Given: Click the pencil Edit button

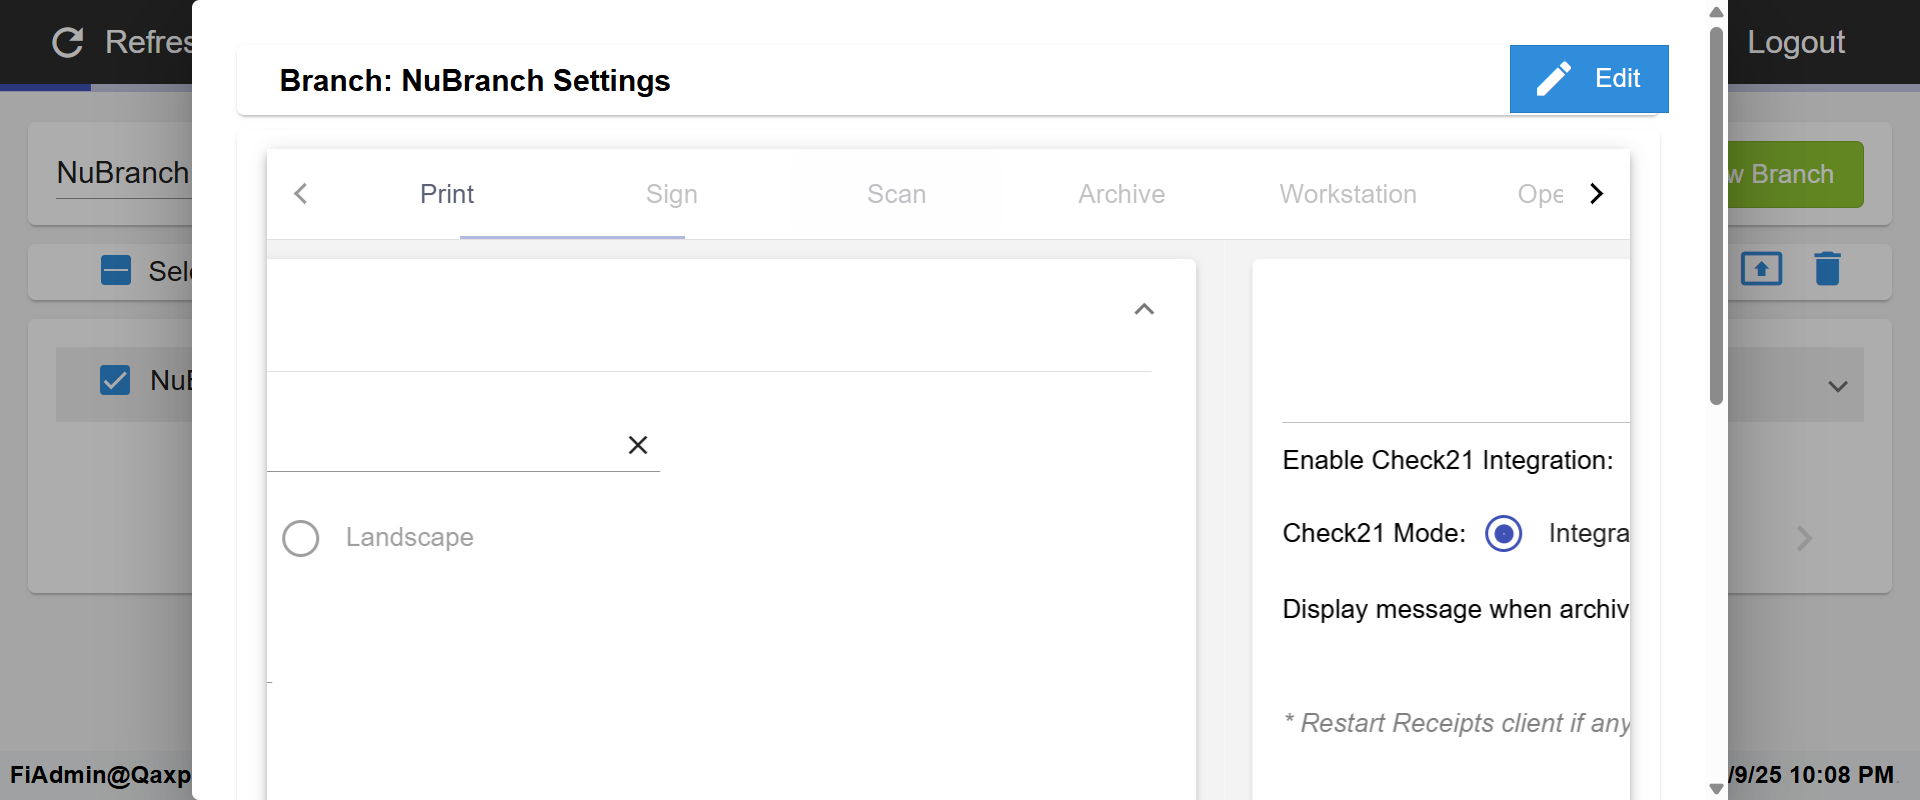Looking at the screenshot, I should coord(1588,79).
